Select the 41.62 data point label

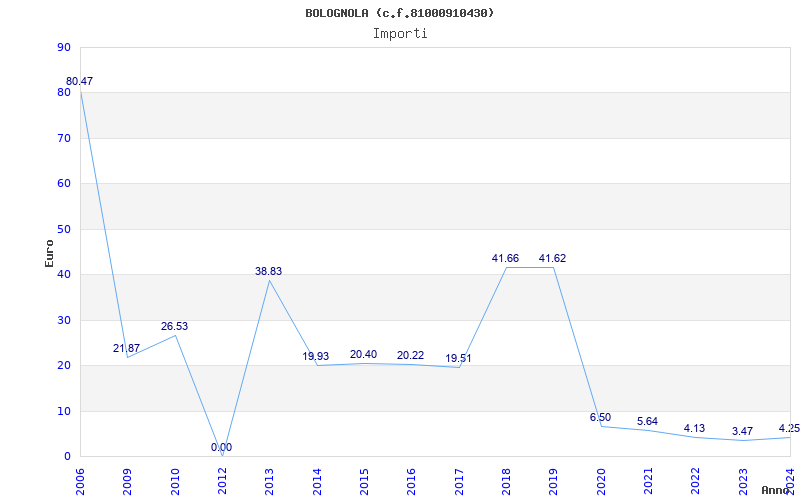(553, 259)
